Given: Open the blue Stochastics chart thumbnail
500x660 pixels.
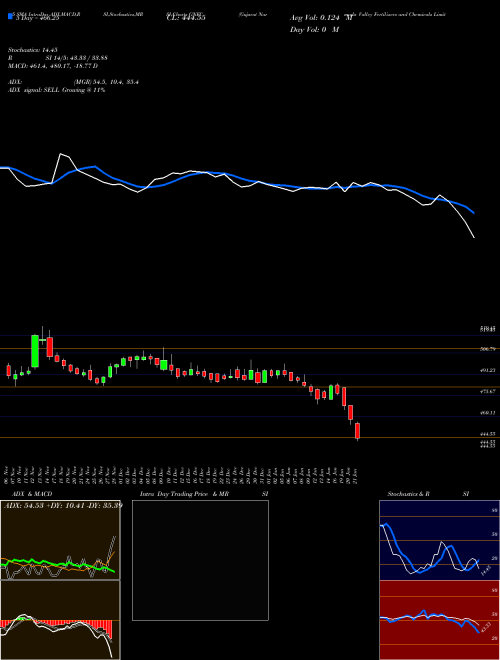Looking at the screenshot, I should pyautogui.click(x=439, y=540).
